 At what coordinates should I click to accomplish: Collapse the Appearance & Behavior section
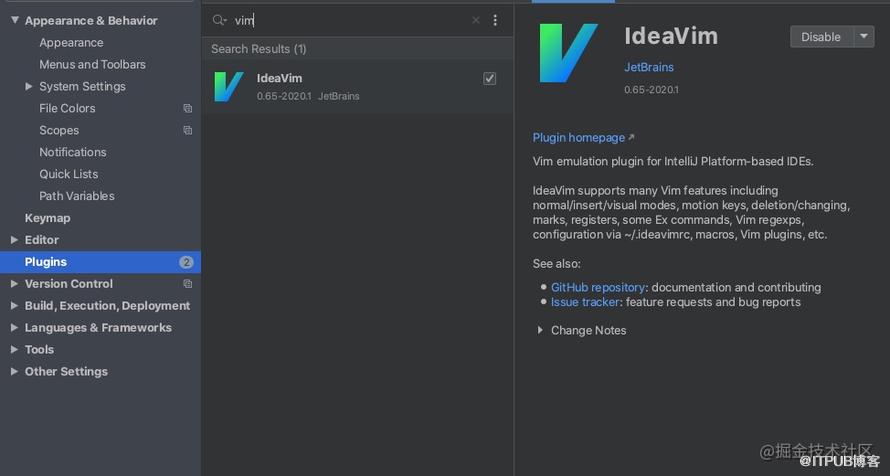[15, 20]
